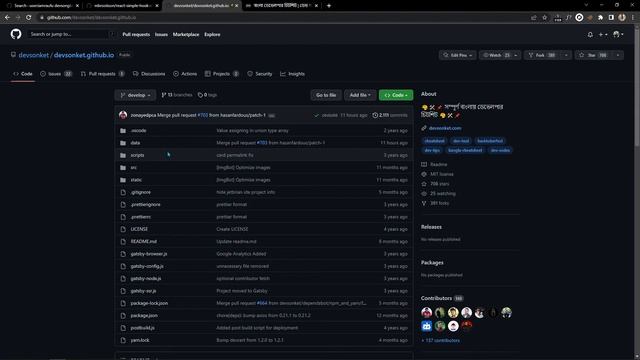This screenshot has height=360, width=640.
Task: Click the Go to file button
Action: click(326, 95)
